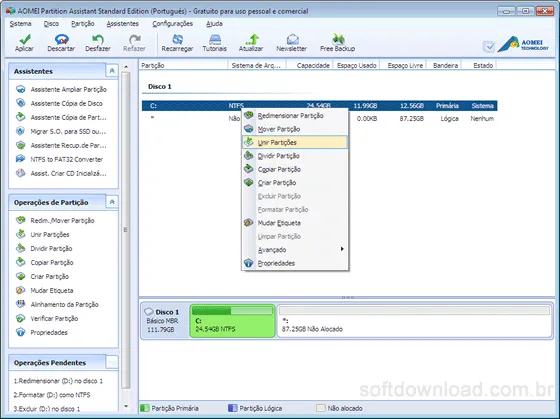Open Propriedades in sidebar operations
The height and width of the screenshot is (419, 560).
[x=41, y=333]
